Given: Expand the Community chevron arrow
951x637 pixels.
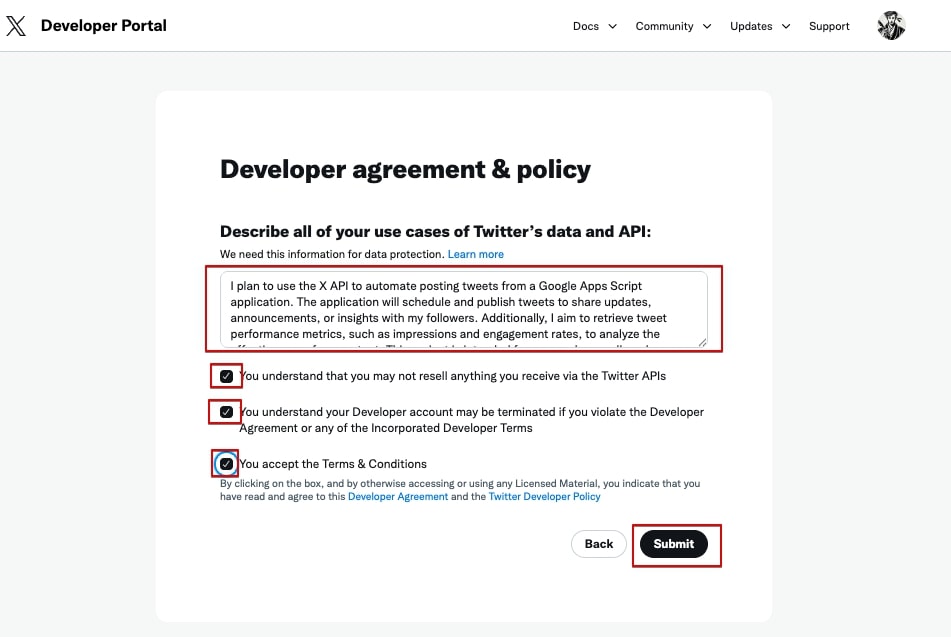Looking at the screenshot, I should [707, 26].
